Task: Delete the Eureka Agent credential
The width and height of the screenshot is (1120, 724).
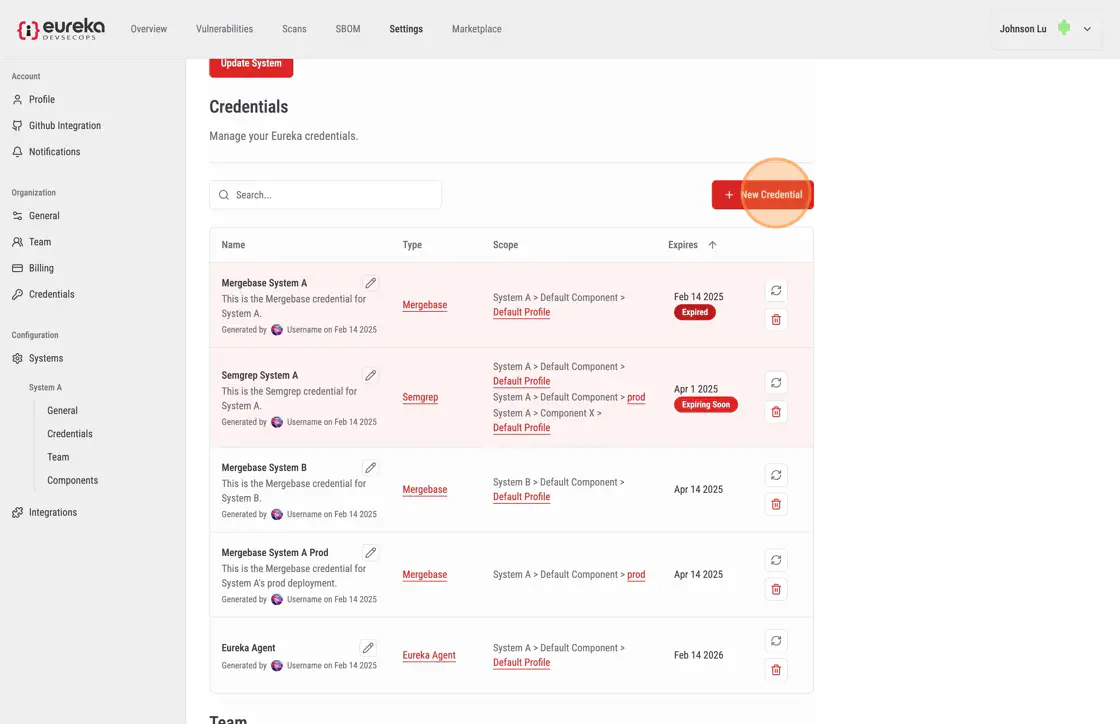Action: click(x=776, y=670)
